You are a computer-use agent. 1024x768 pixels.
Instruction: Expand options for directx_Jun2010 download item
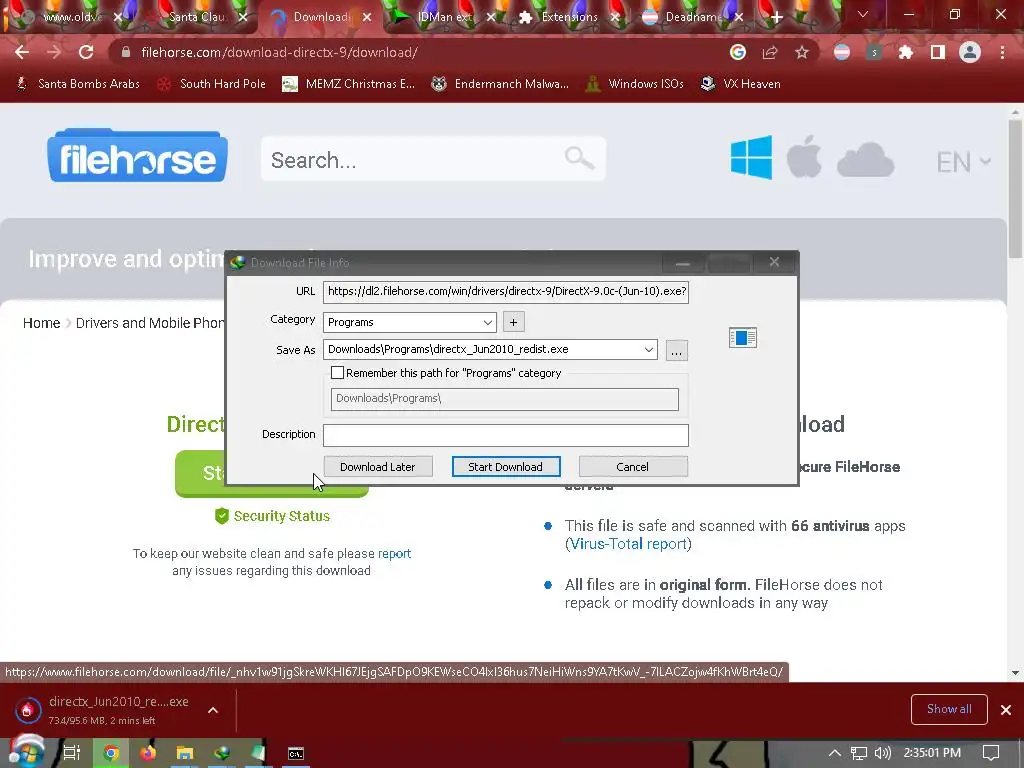213,710
